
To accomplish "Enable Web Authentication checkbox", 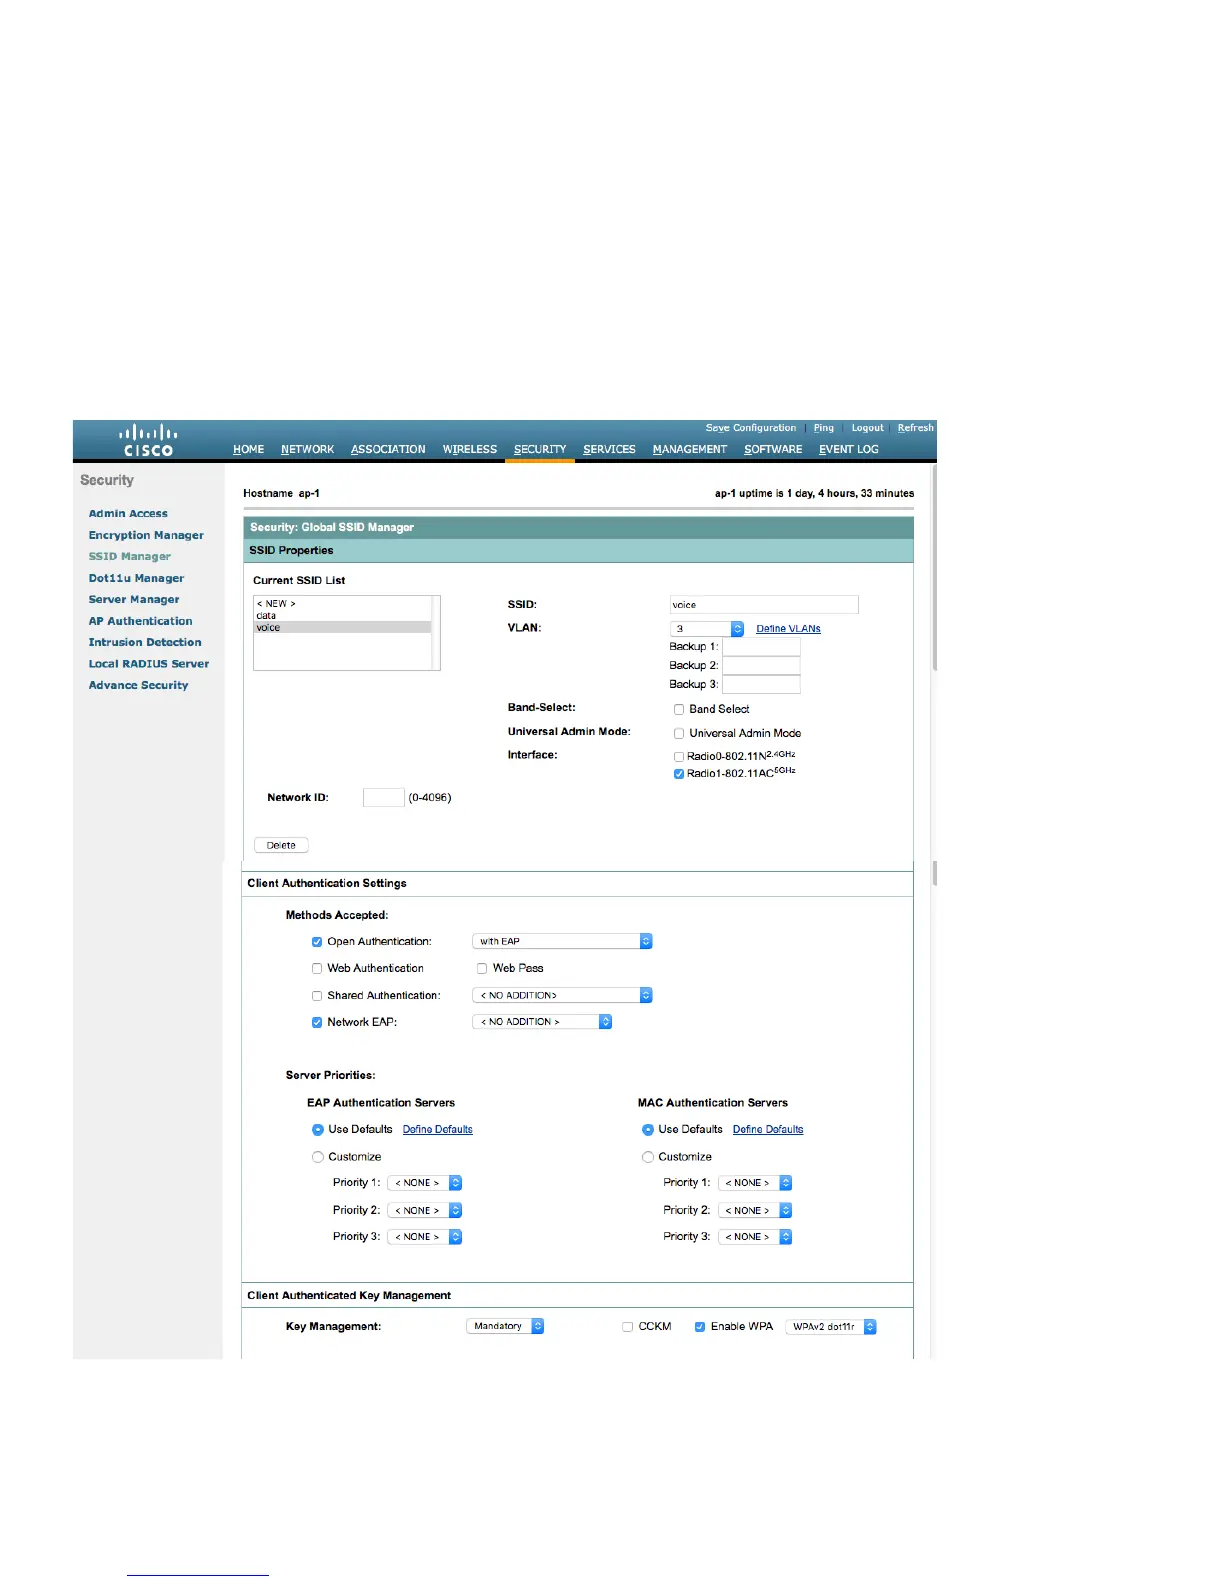I will click(x=317, y=969).
